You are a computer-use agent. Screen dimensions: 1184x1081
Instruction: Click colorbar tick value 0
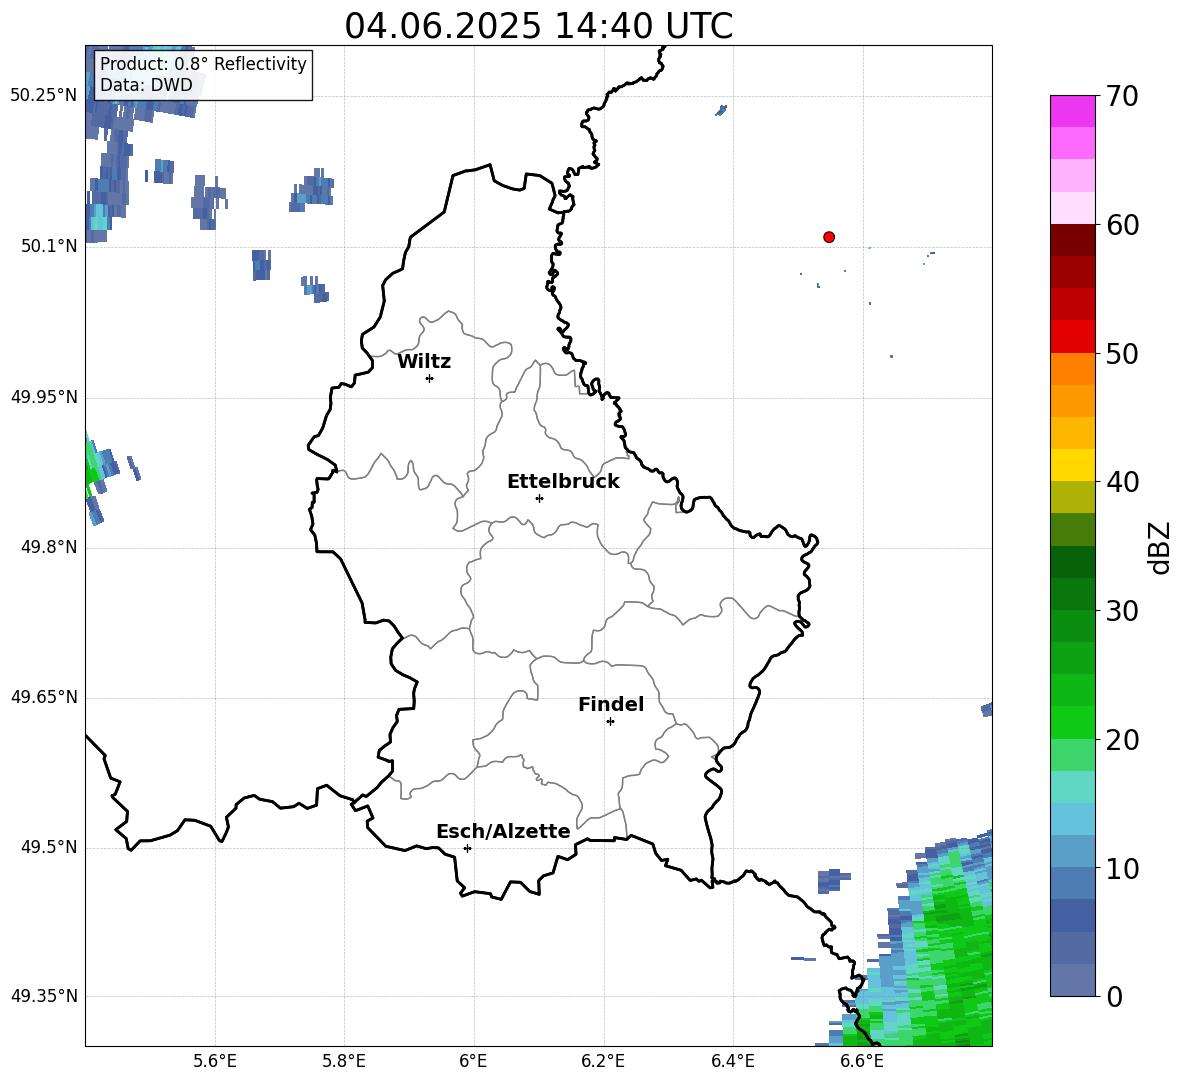(x=1114, y=996)
